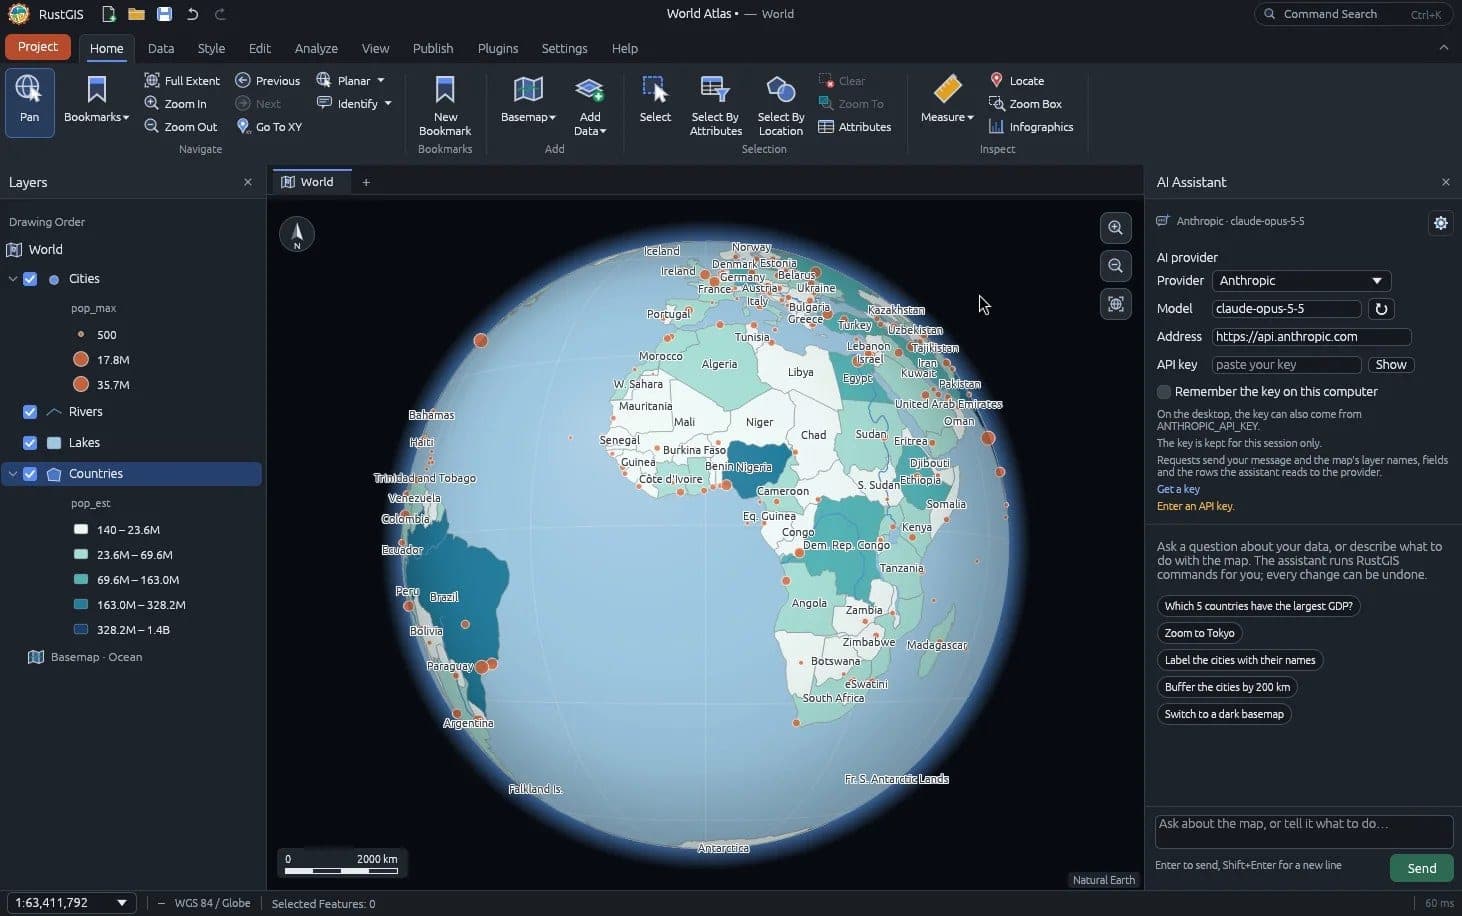Open the AI Assistant settings gear
Viewport: 1462px width, 916px height.
coord(1440,222)
